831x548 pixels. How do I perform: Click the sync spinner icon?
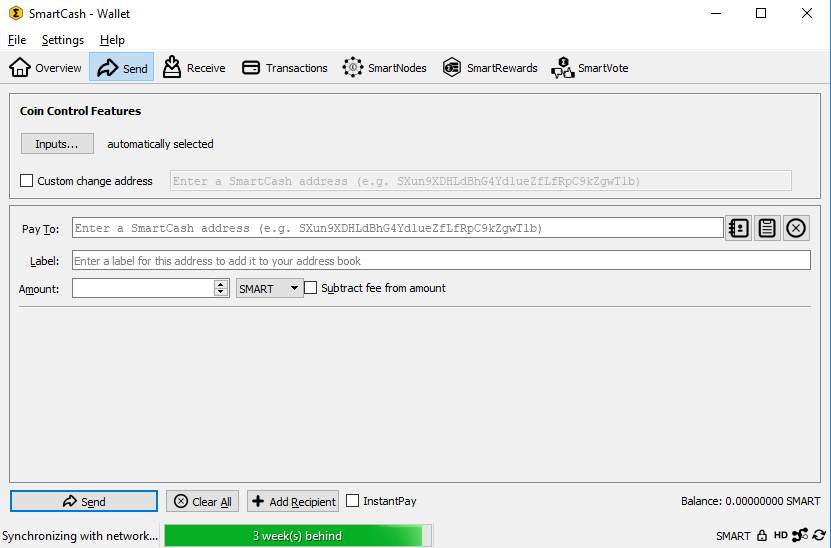pos(819,535)
